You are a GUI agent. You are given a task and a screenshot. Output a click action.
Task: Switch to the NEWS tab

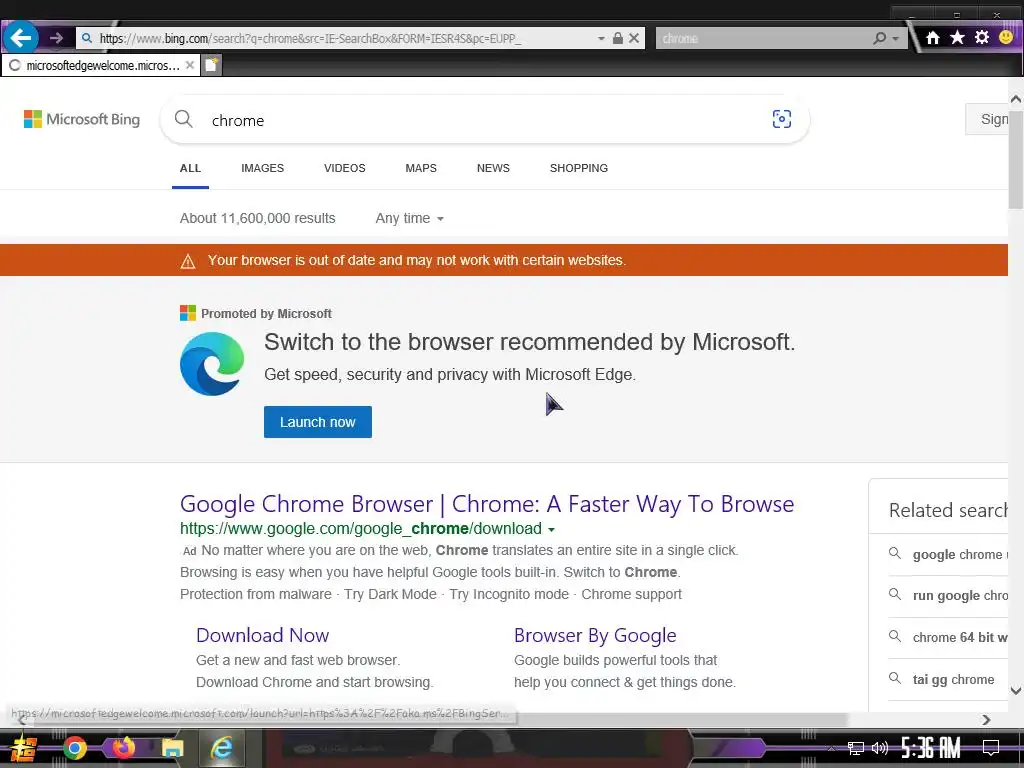[x=493, y=168]
